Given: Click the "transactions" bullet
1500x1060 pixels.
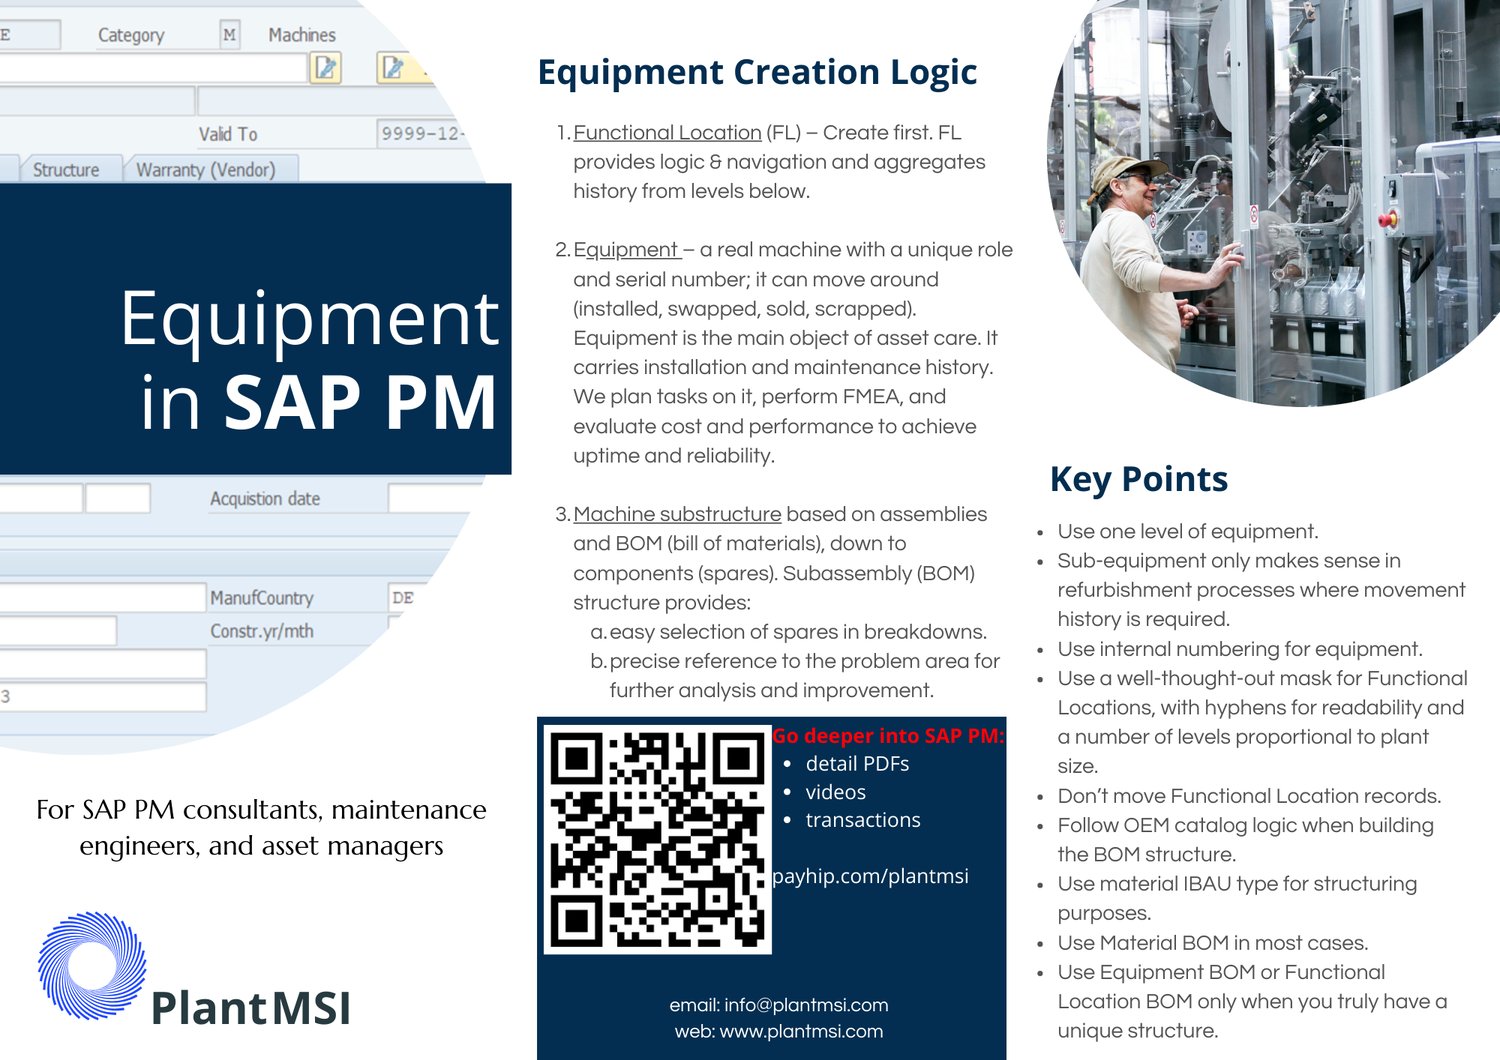Looking at the screenshot, I should click(862, 820).
